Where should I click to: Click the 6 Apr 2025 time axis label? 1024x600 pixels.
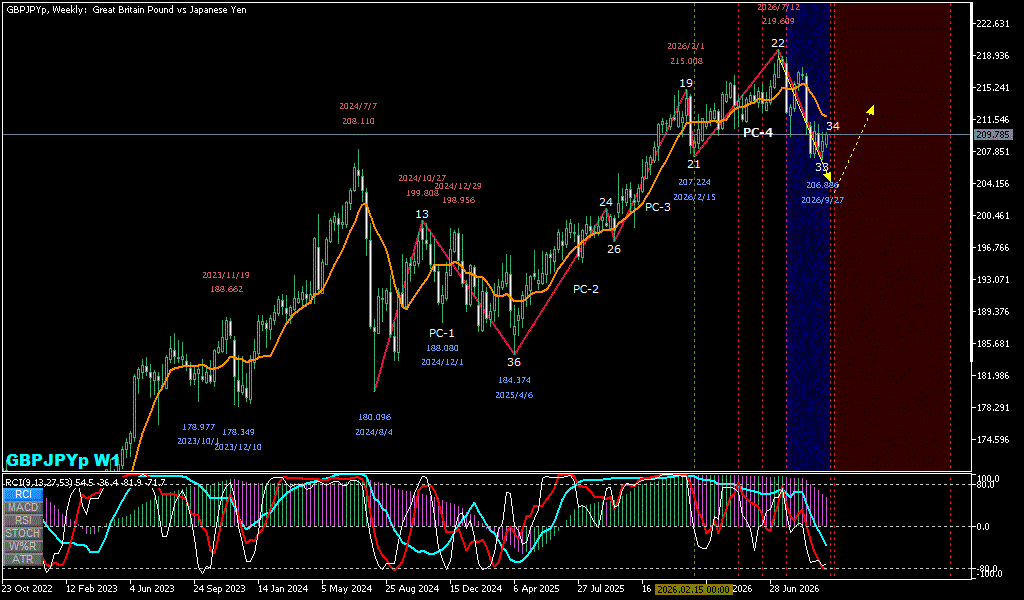coord(536,589)
